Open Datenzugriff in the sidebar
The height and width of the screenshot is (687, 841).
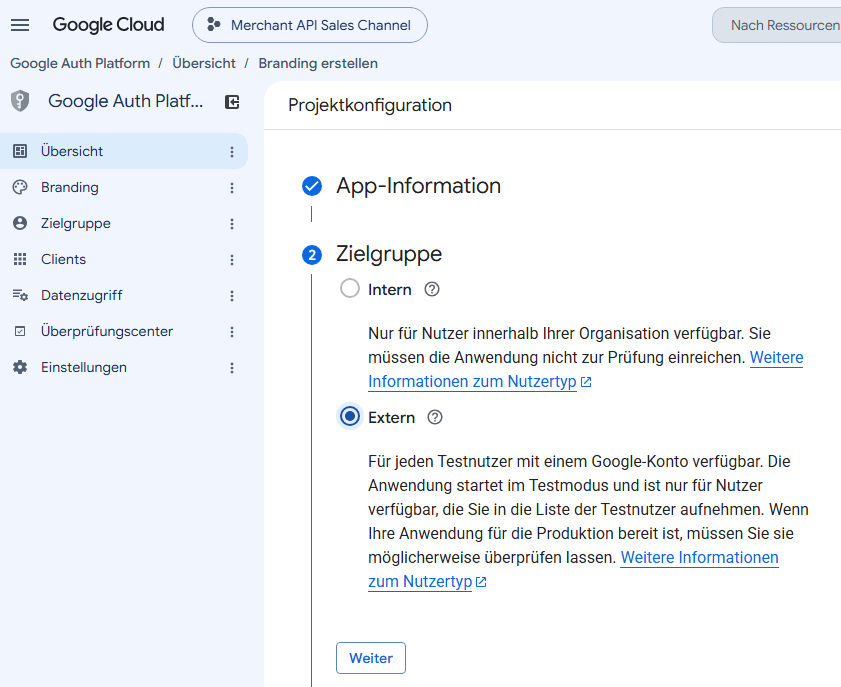[124, 295]
